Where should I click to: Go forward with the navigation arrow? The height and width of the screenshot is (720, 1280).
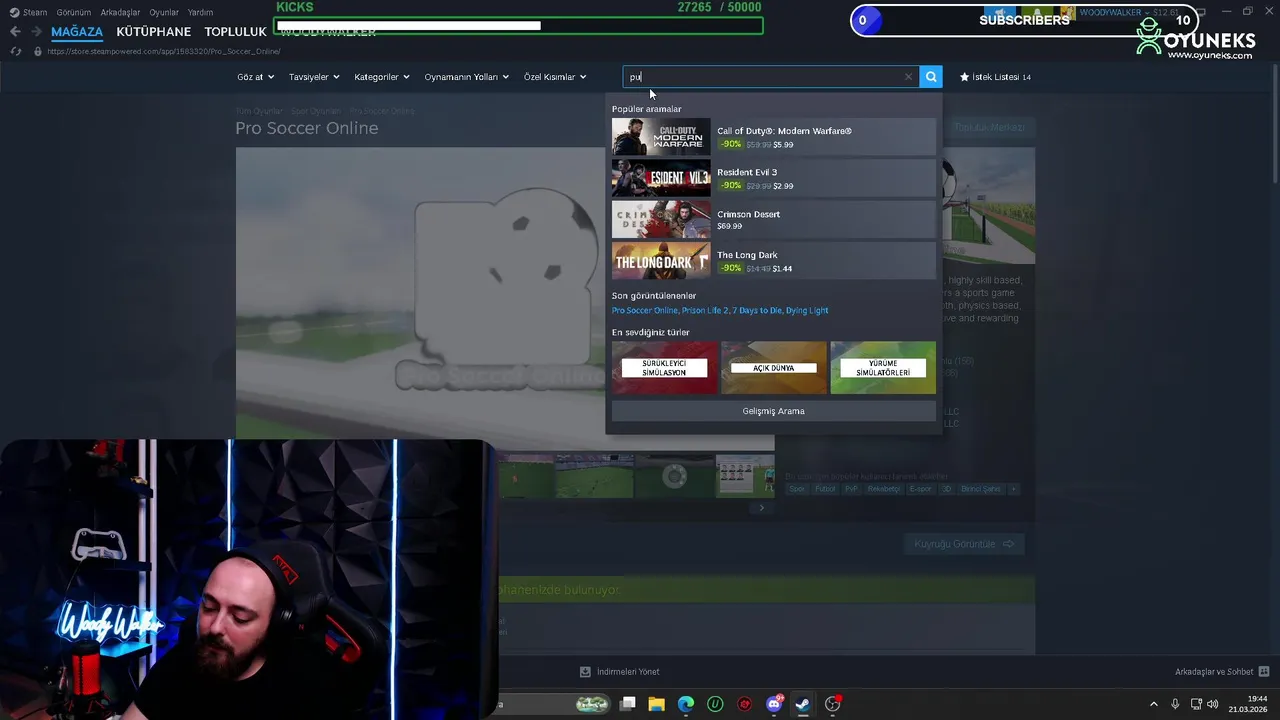click(x=36, y=32)
